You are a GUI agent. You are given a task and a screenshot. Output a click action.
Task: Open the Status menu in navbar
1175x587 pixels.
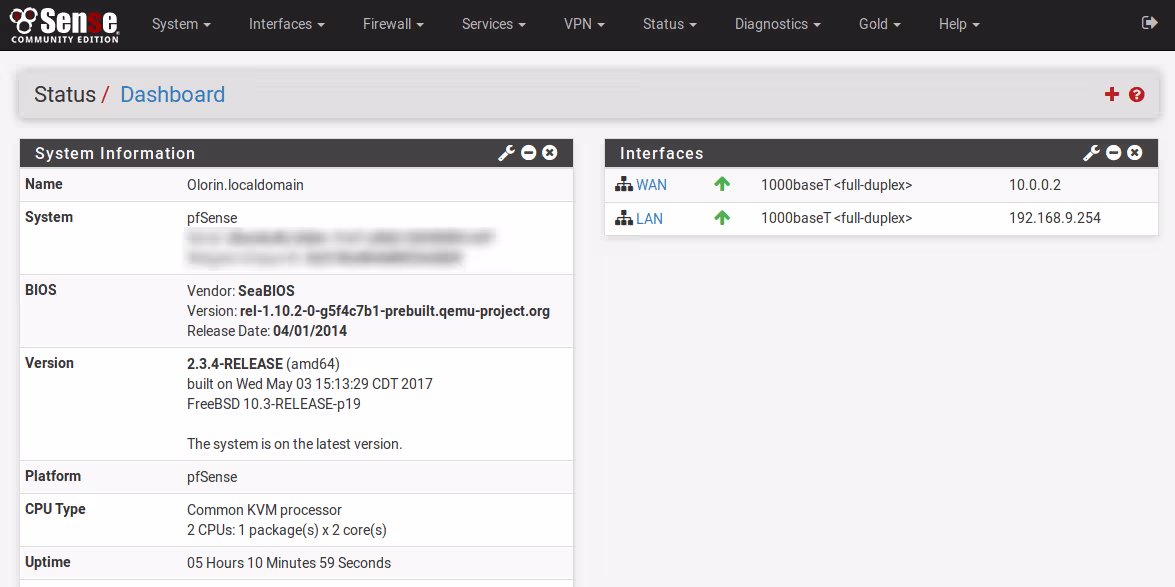(669, 24)
